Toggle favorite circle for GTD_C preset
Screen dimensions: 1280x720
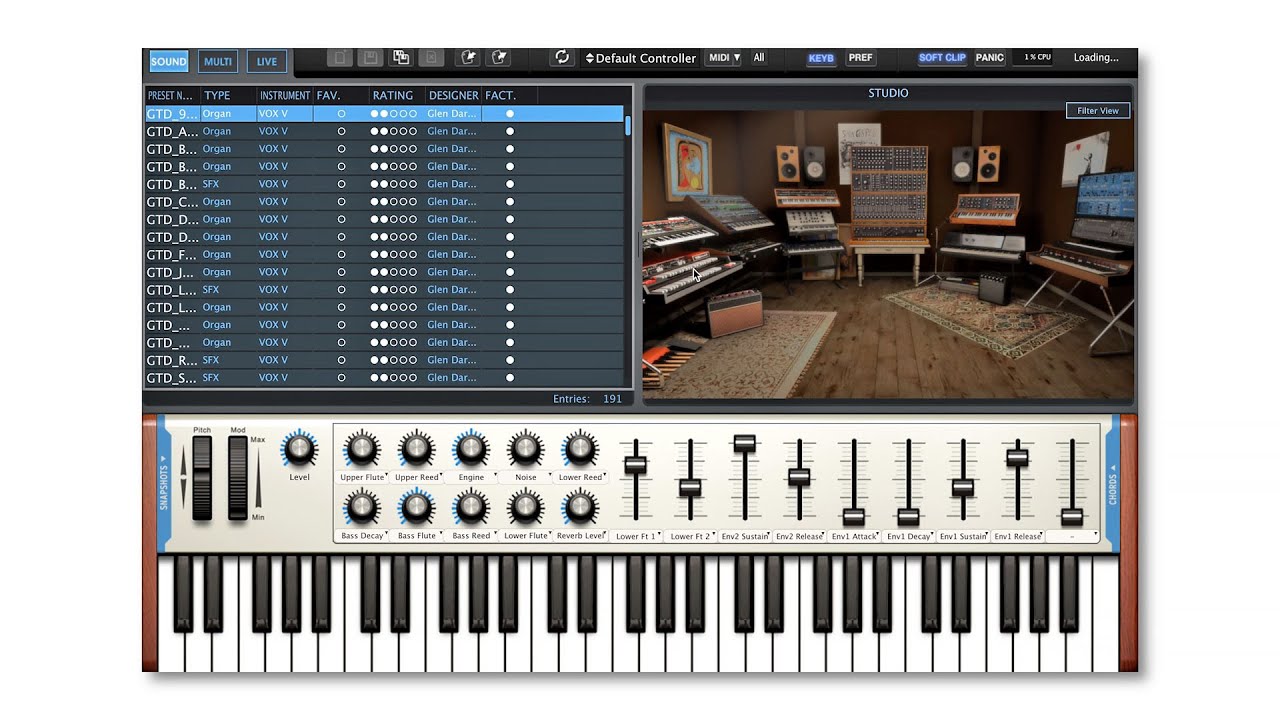click(341, 202)
